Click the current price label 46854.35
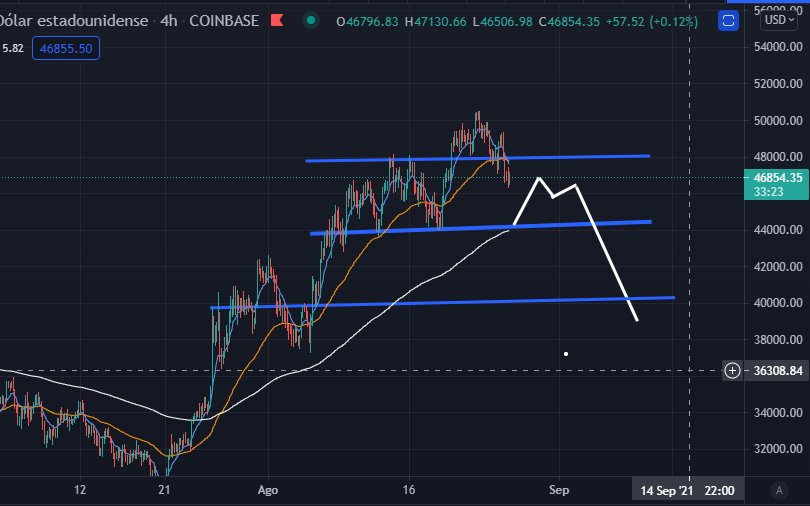 [x=777, y=178]
